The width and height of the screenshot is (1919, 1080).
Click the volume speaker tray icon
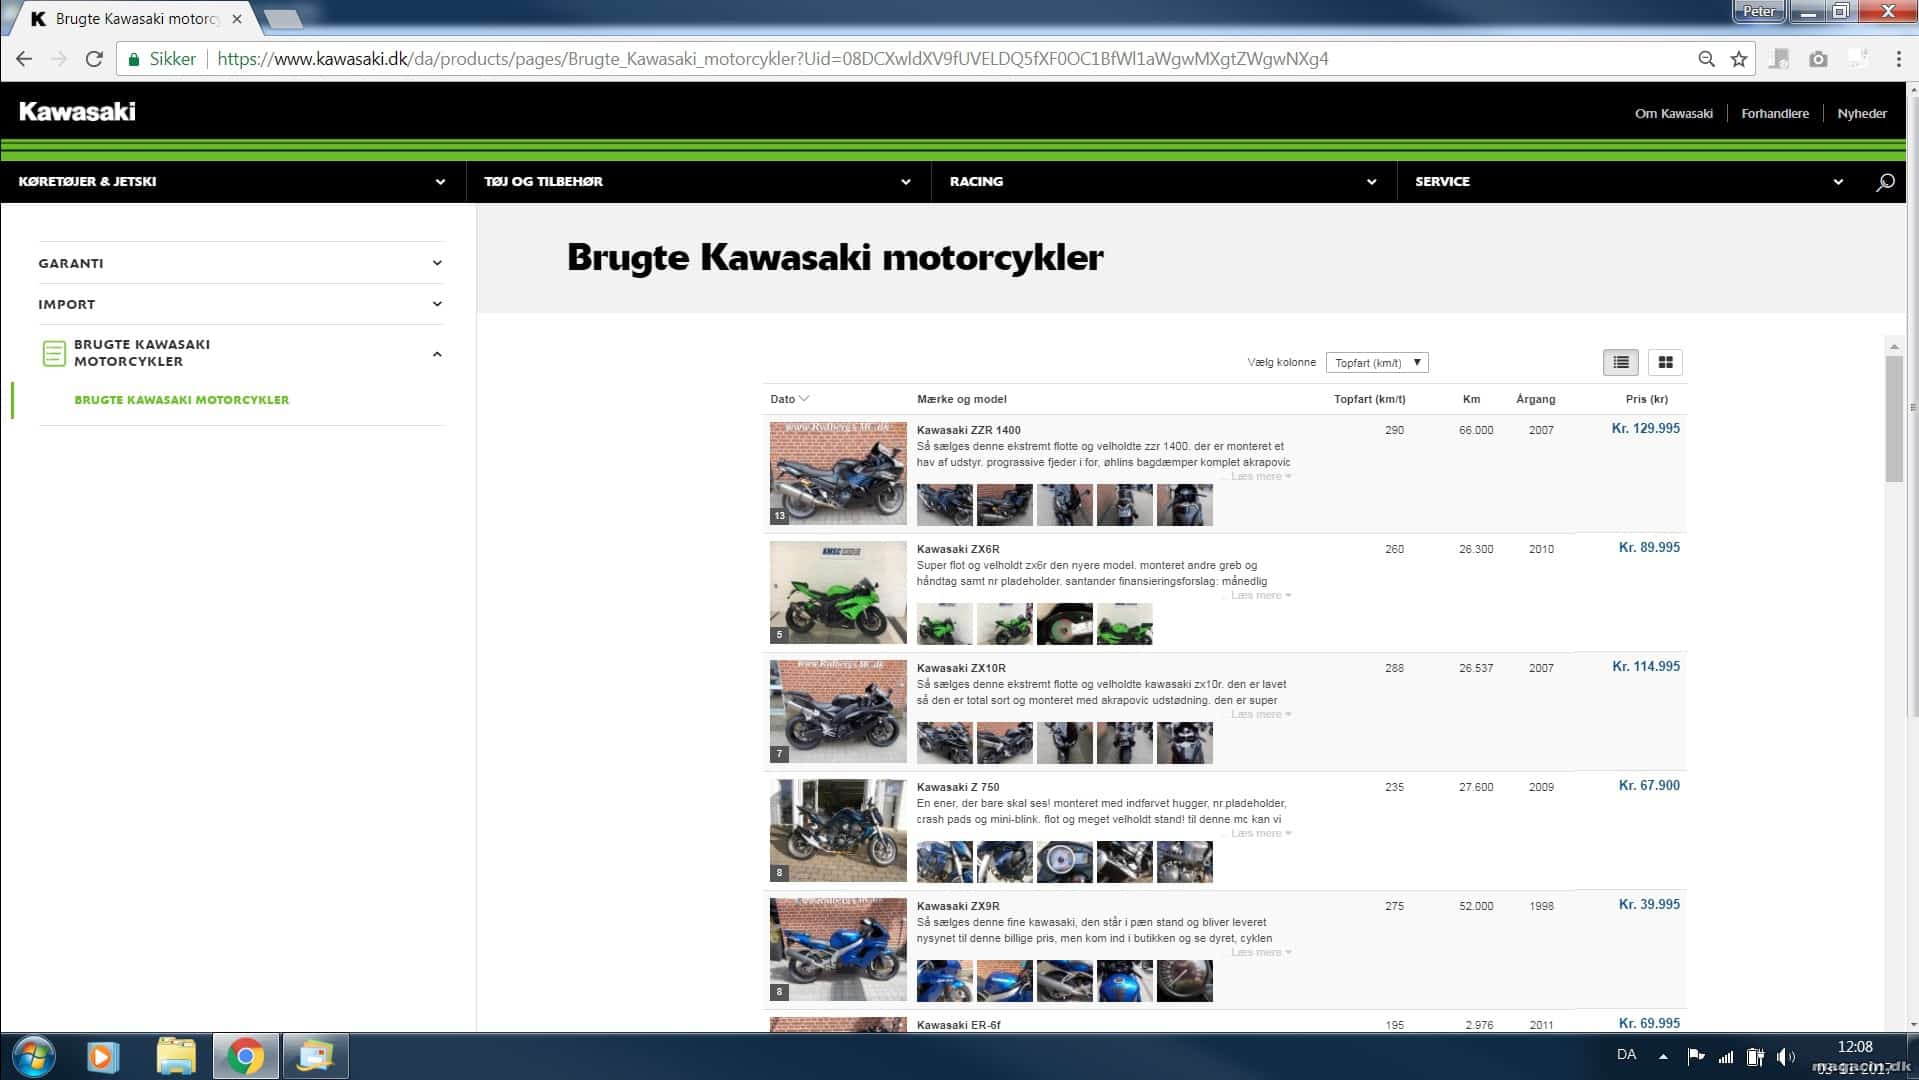click(x=1786, y=1056)
